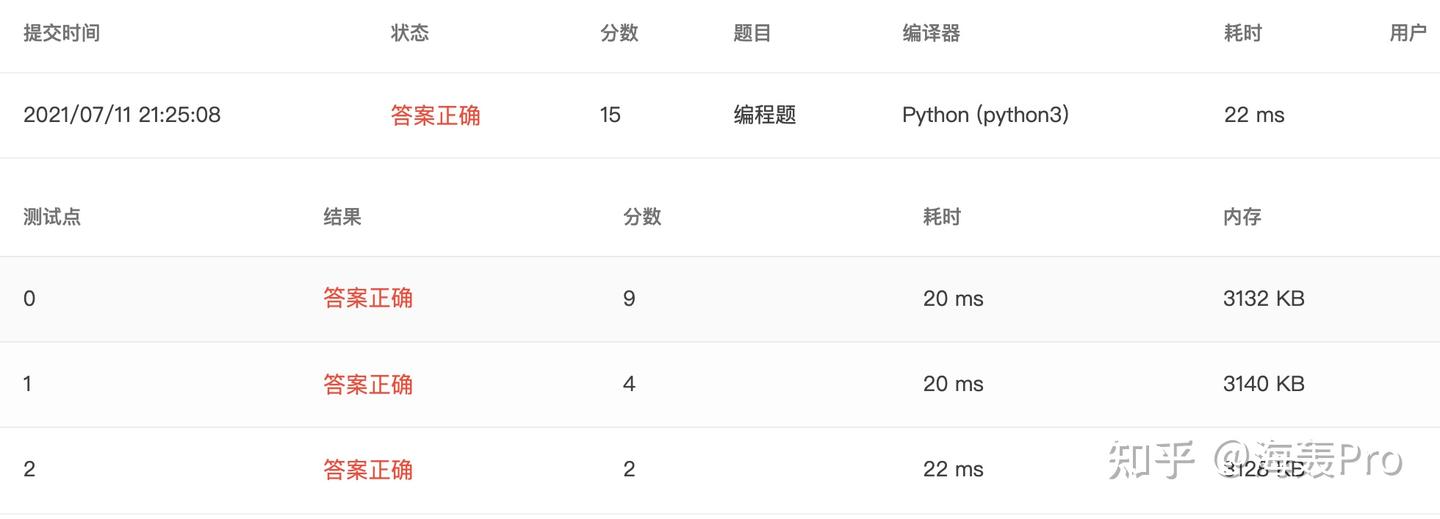
Task: Click the 题目 column header
Action: tap(752, 33)
